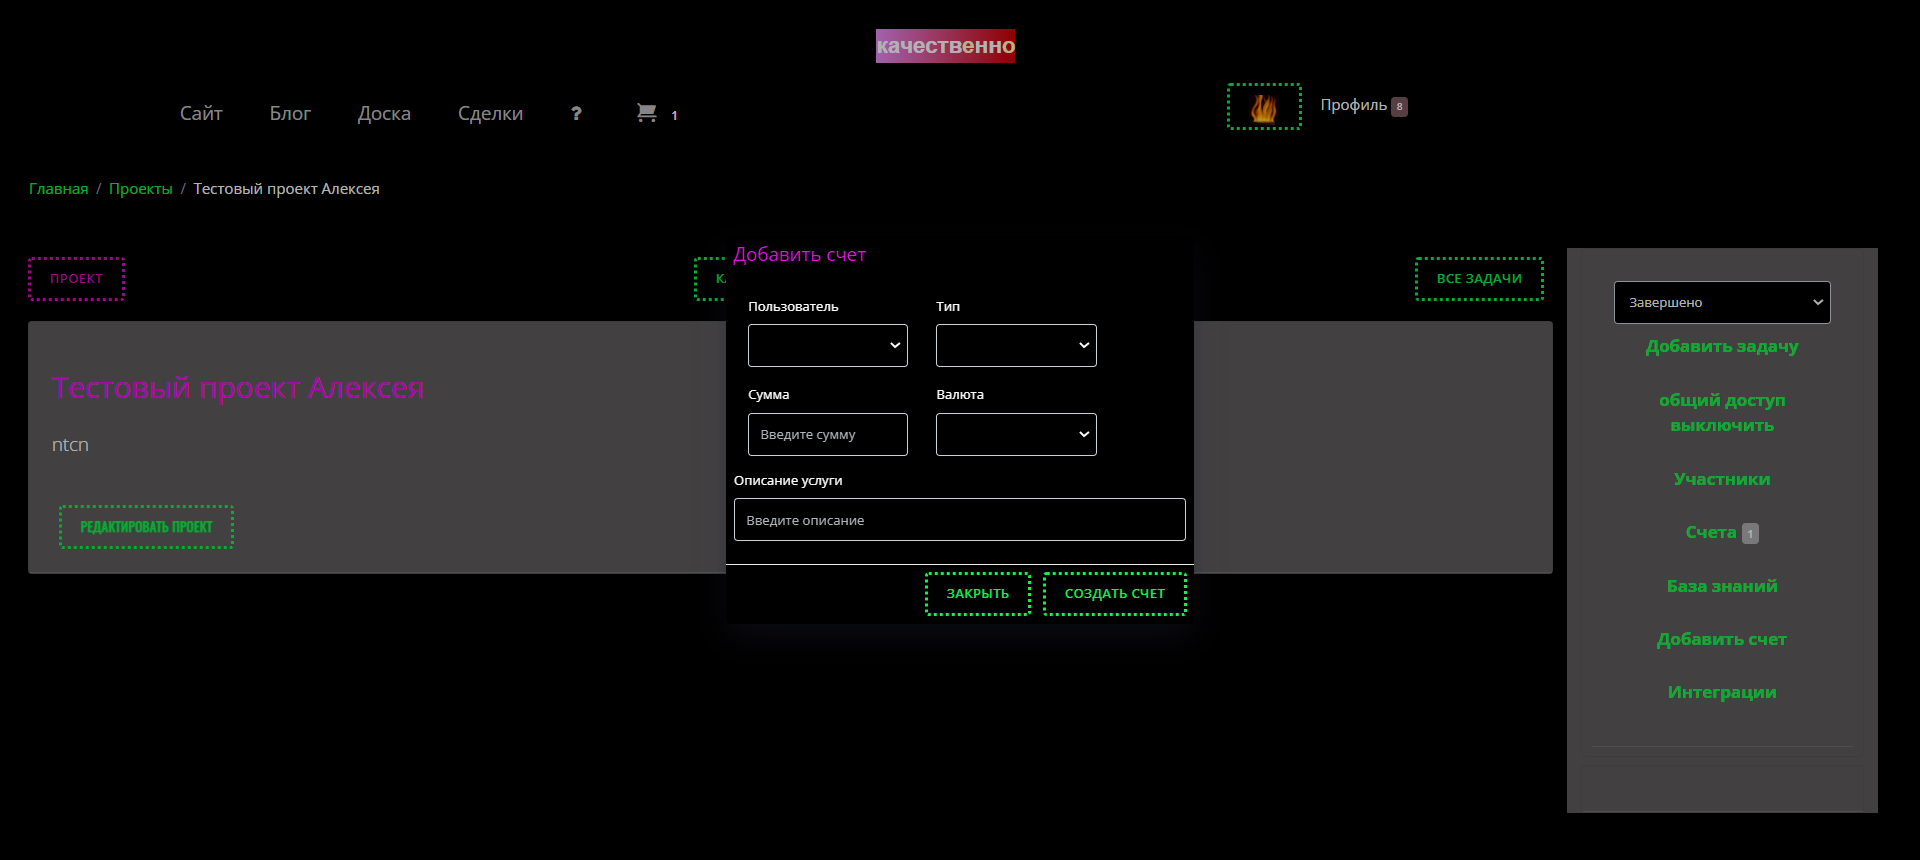This screenshot has width=1920, height=860.
Task: Click the 'Все задачи' button
Action: [x=1478, y=279]
